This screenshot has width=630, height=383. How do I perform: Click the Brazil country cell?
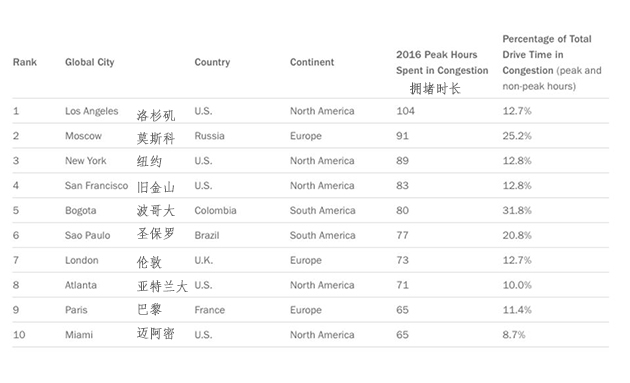207,236
